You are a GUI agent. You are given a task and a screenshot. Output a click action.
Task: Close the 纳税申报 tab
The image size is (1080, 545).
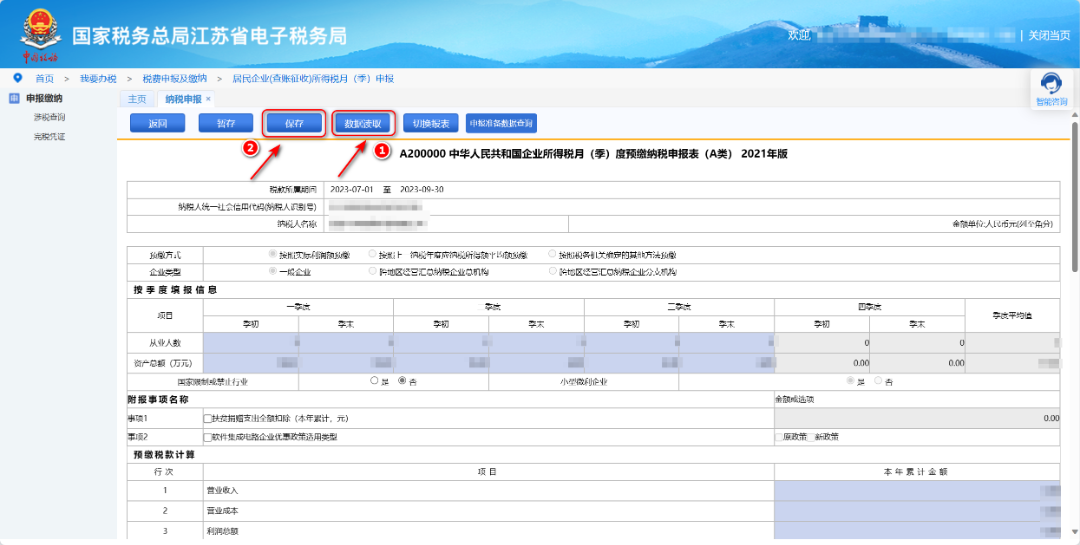tap(208, 99)
